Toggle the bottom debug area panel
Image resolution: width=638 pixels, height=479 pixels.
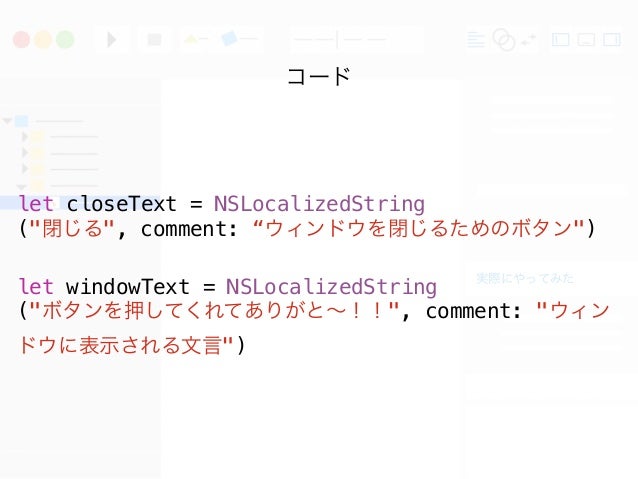(586, 39)
